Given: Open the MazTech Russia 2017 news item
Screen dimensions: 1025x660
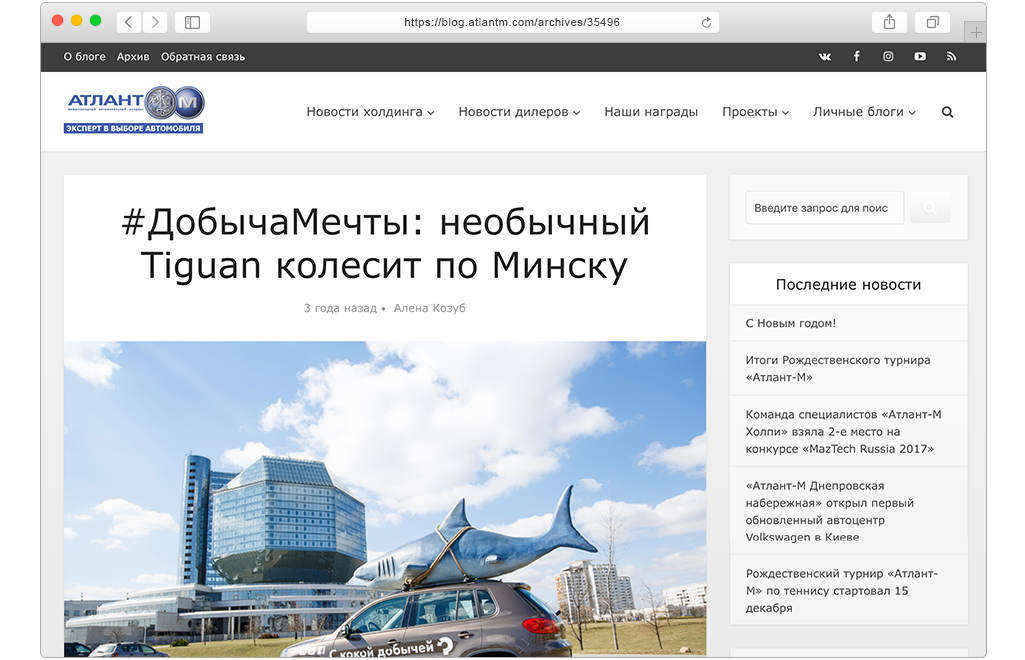Looking at the screenshot, I should pyautogui.click(x=843, y=431).
